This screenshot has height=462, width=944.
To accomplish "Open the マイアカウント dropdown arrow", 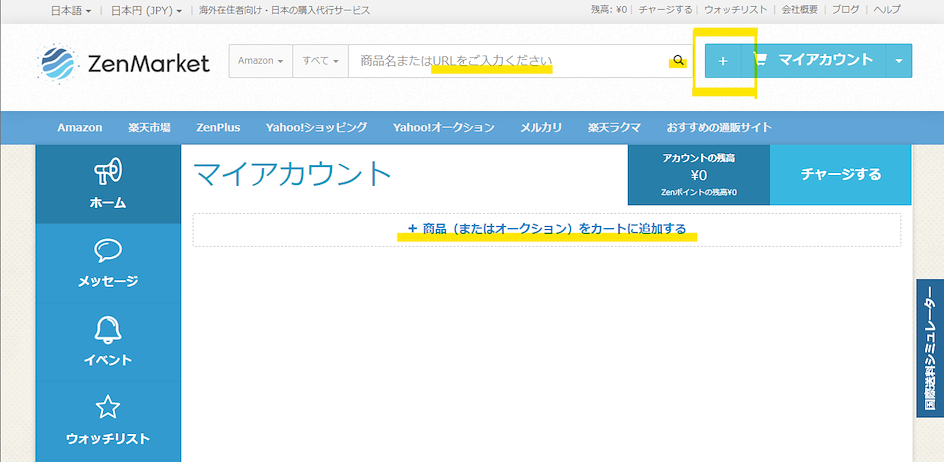I will pyautogui.click(x=899, y=61).
